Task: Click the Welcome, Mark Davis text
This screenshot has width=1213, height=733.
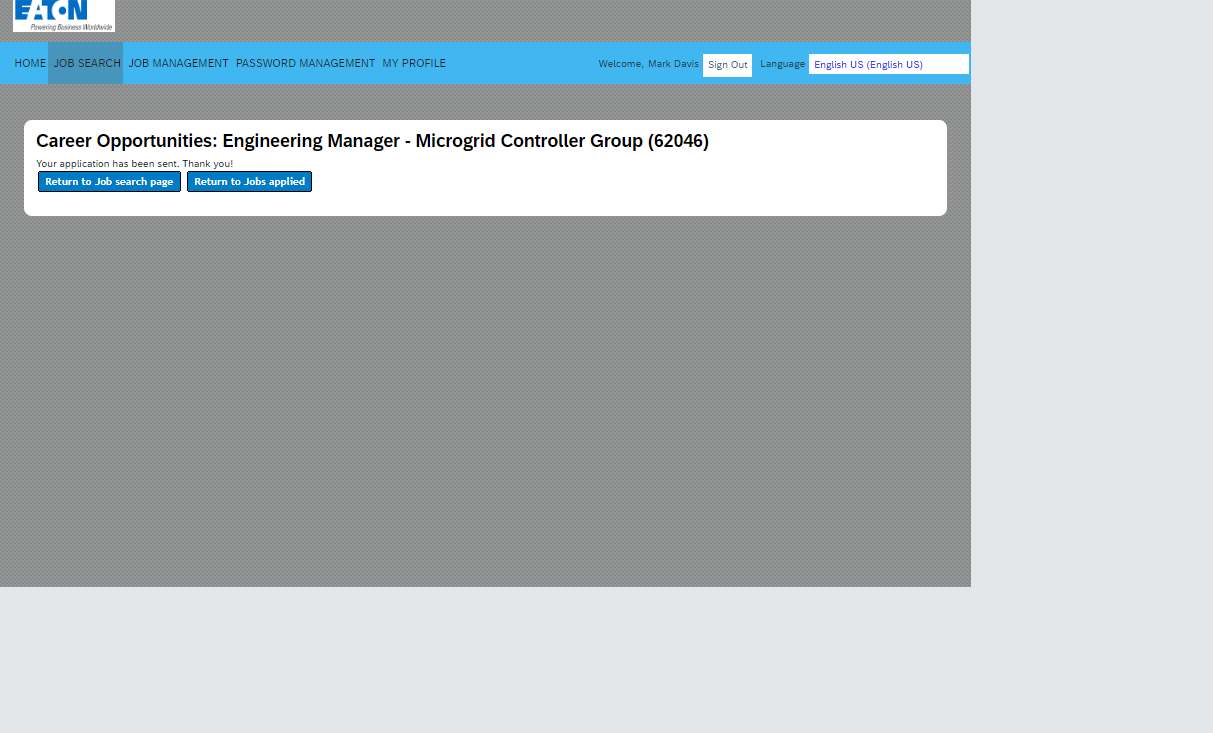Action: tap(648, 64)
